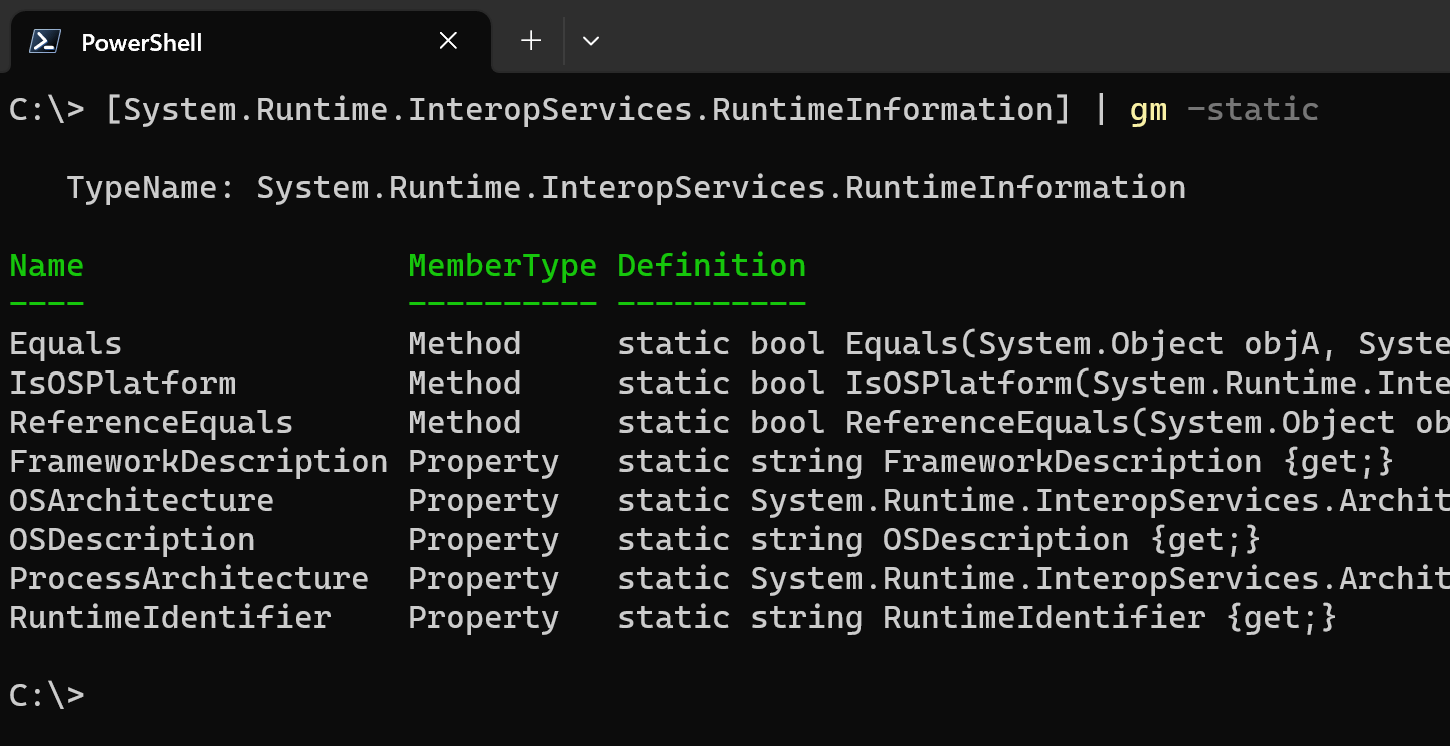Open a new terminal tab with the plus button
This screenshot has width=1450, height=746.
[529, 40]
